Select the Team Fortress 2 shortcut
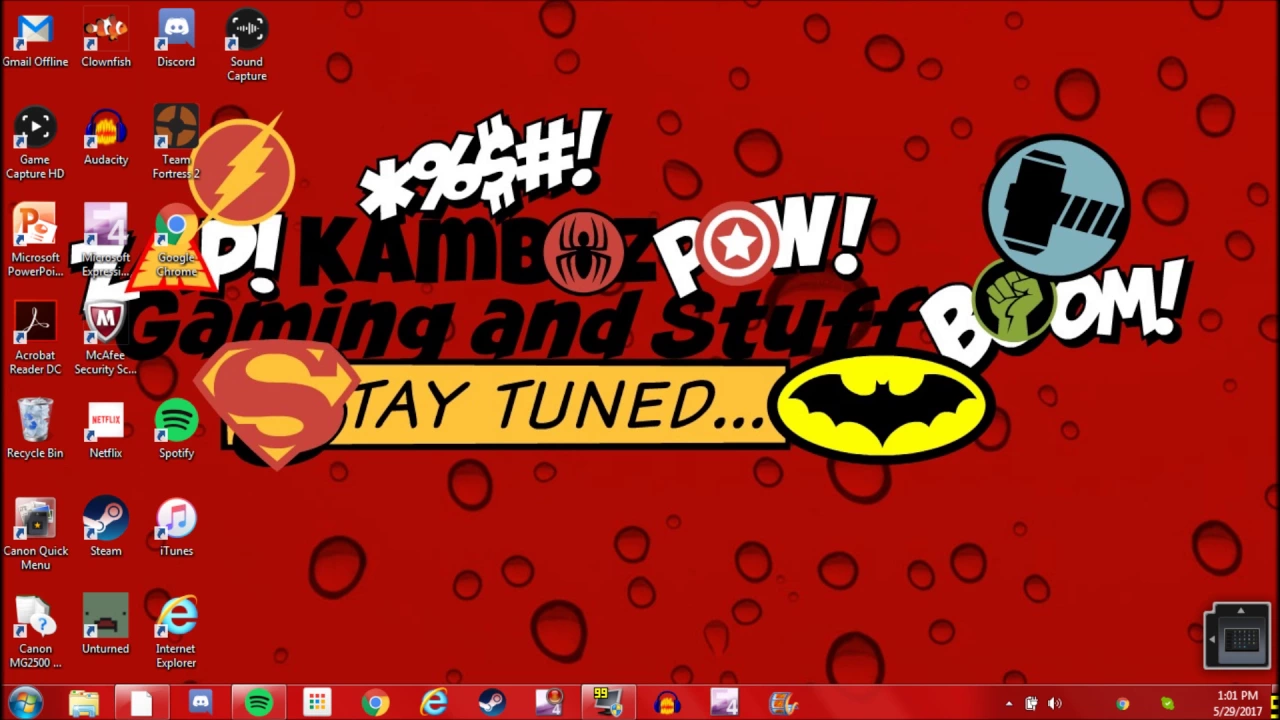1280x720 pixels. (x=176, y=144)
